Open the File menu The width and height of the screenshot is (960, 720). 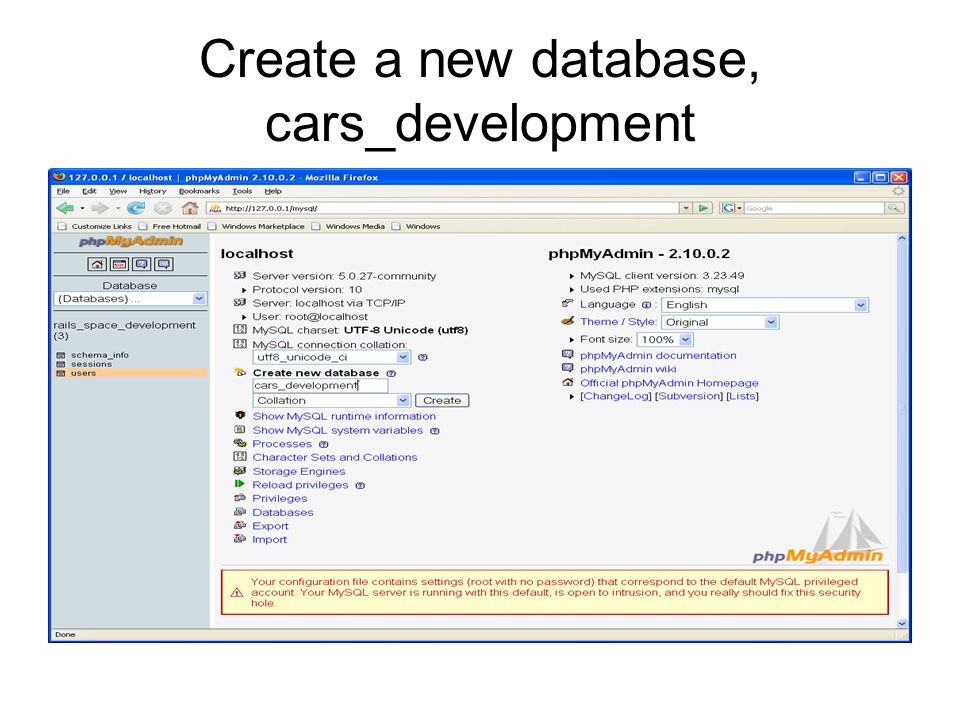tap(63, 191)
